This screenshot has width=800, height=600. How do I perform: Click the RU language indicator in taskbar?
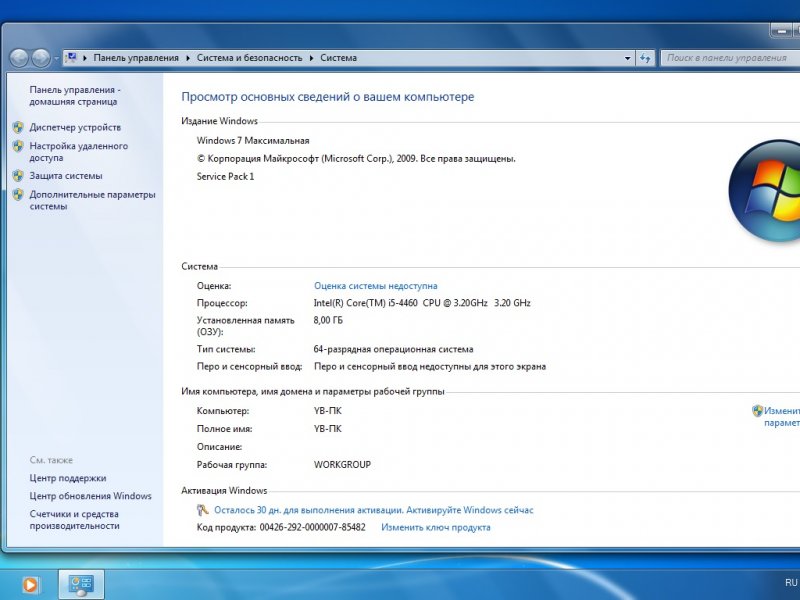pyautogui.click(x=791, y=583)
